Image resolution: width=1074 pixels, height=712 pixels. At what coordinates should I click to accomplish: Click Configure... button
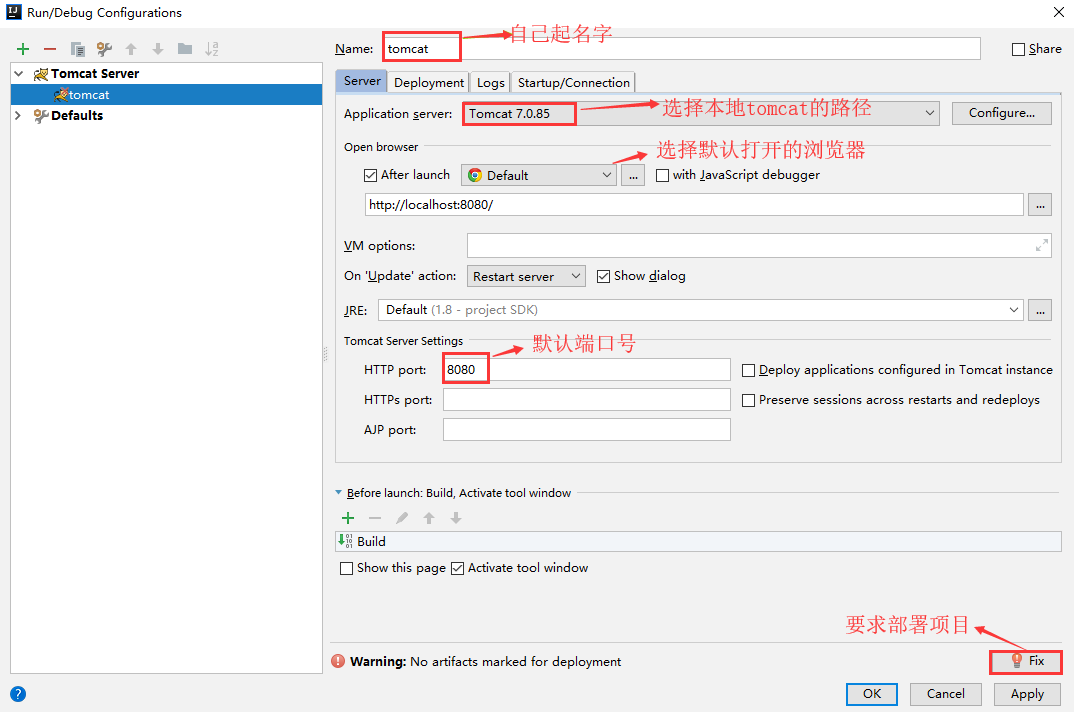click(x=1001, y=113)
